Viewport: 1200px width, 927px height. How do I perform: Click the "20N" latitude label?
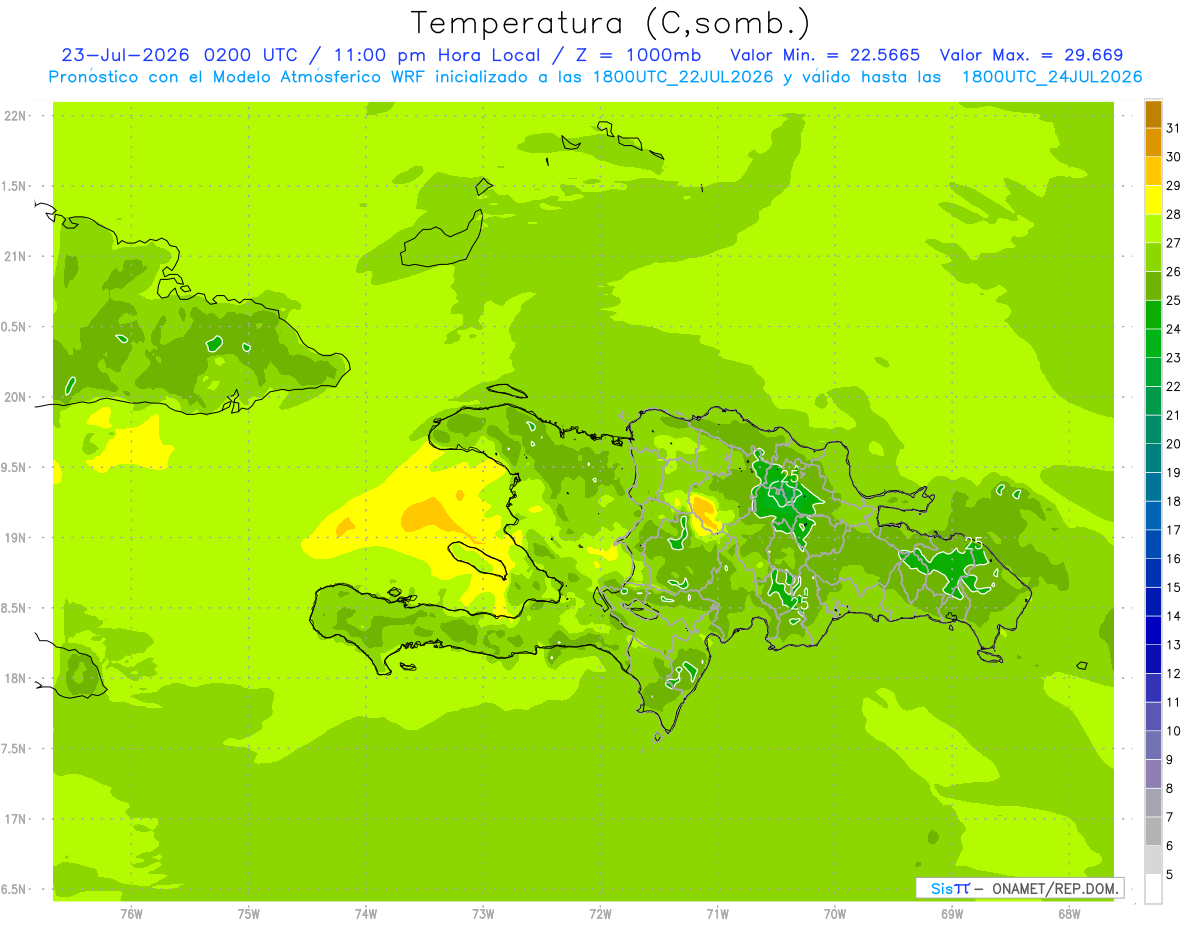coord(15,397)
